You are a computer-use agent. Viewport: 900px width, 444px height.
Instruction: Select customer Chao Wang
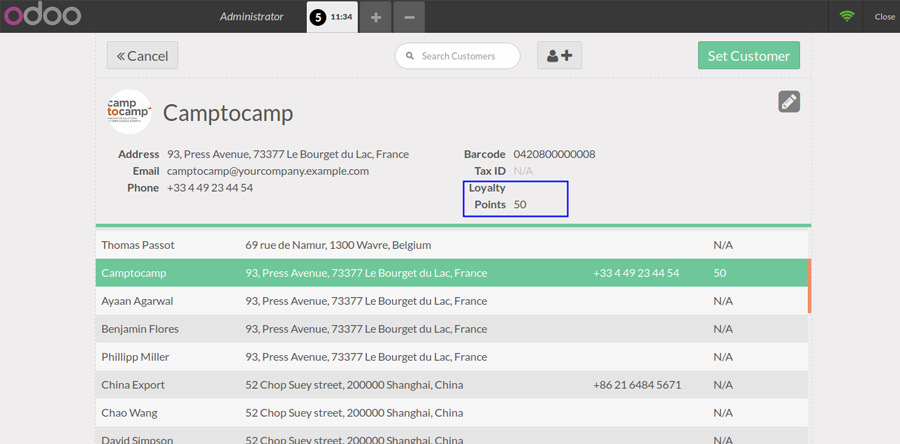(452, 413)
